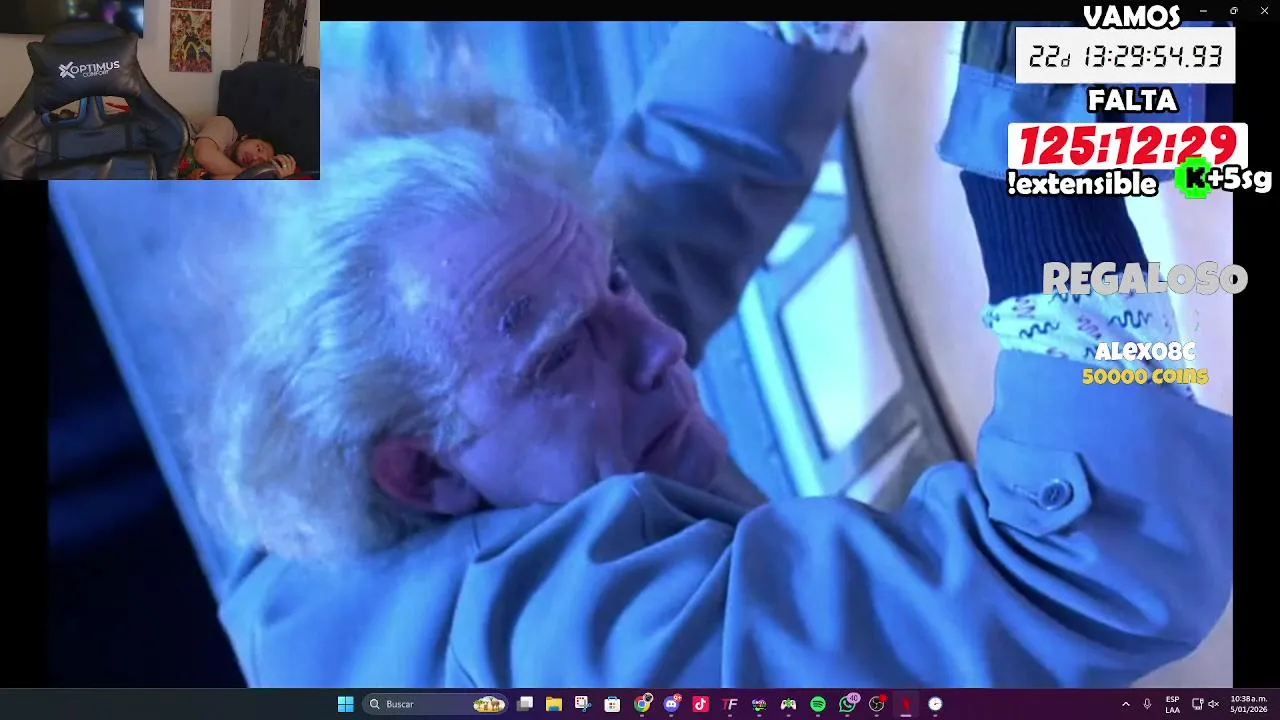This screenshot has width=1280, height=720.
Task: Open Microsoft Store from the taskbar
Action: [612, 704]
